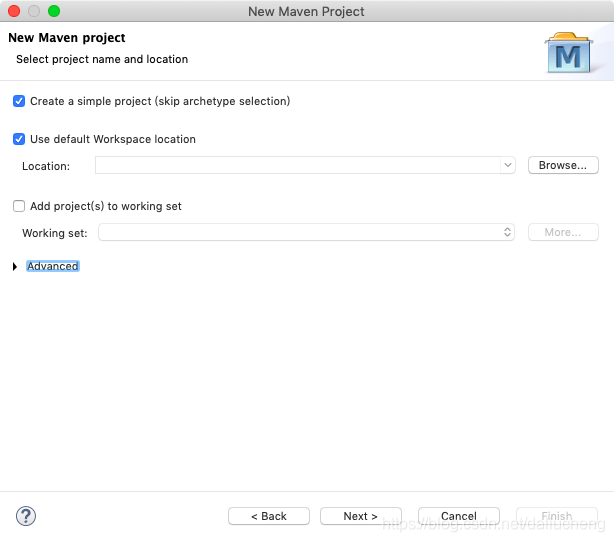Open the Location dropdown arrow
This screenshot has width=614, height=542.
pyautogui.click(x=507, y=165)
